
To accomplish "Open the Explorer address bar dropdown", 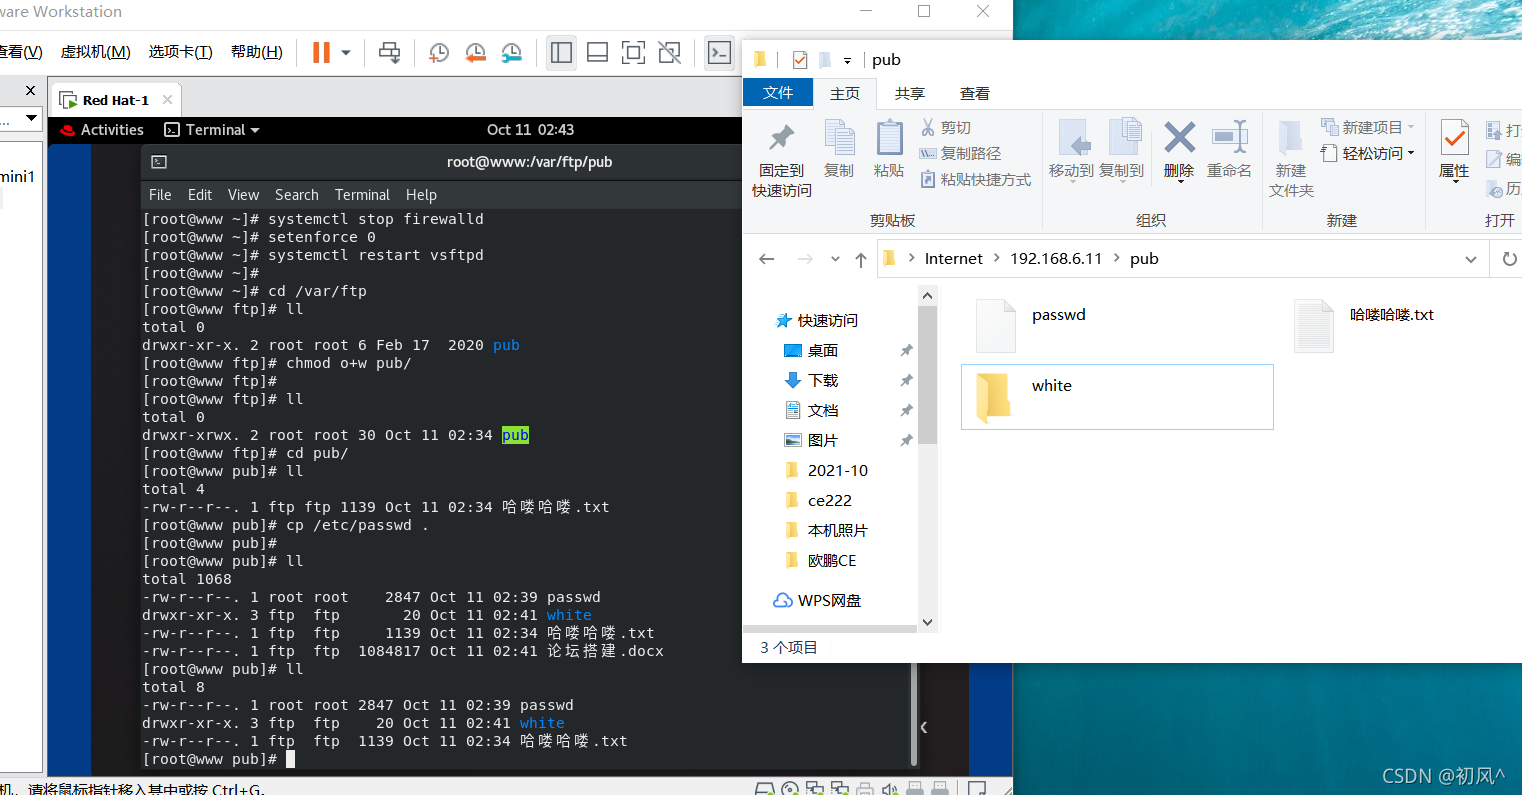I will (x=1471, y=258).
